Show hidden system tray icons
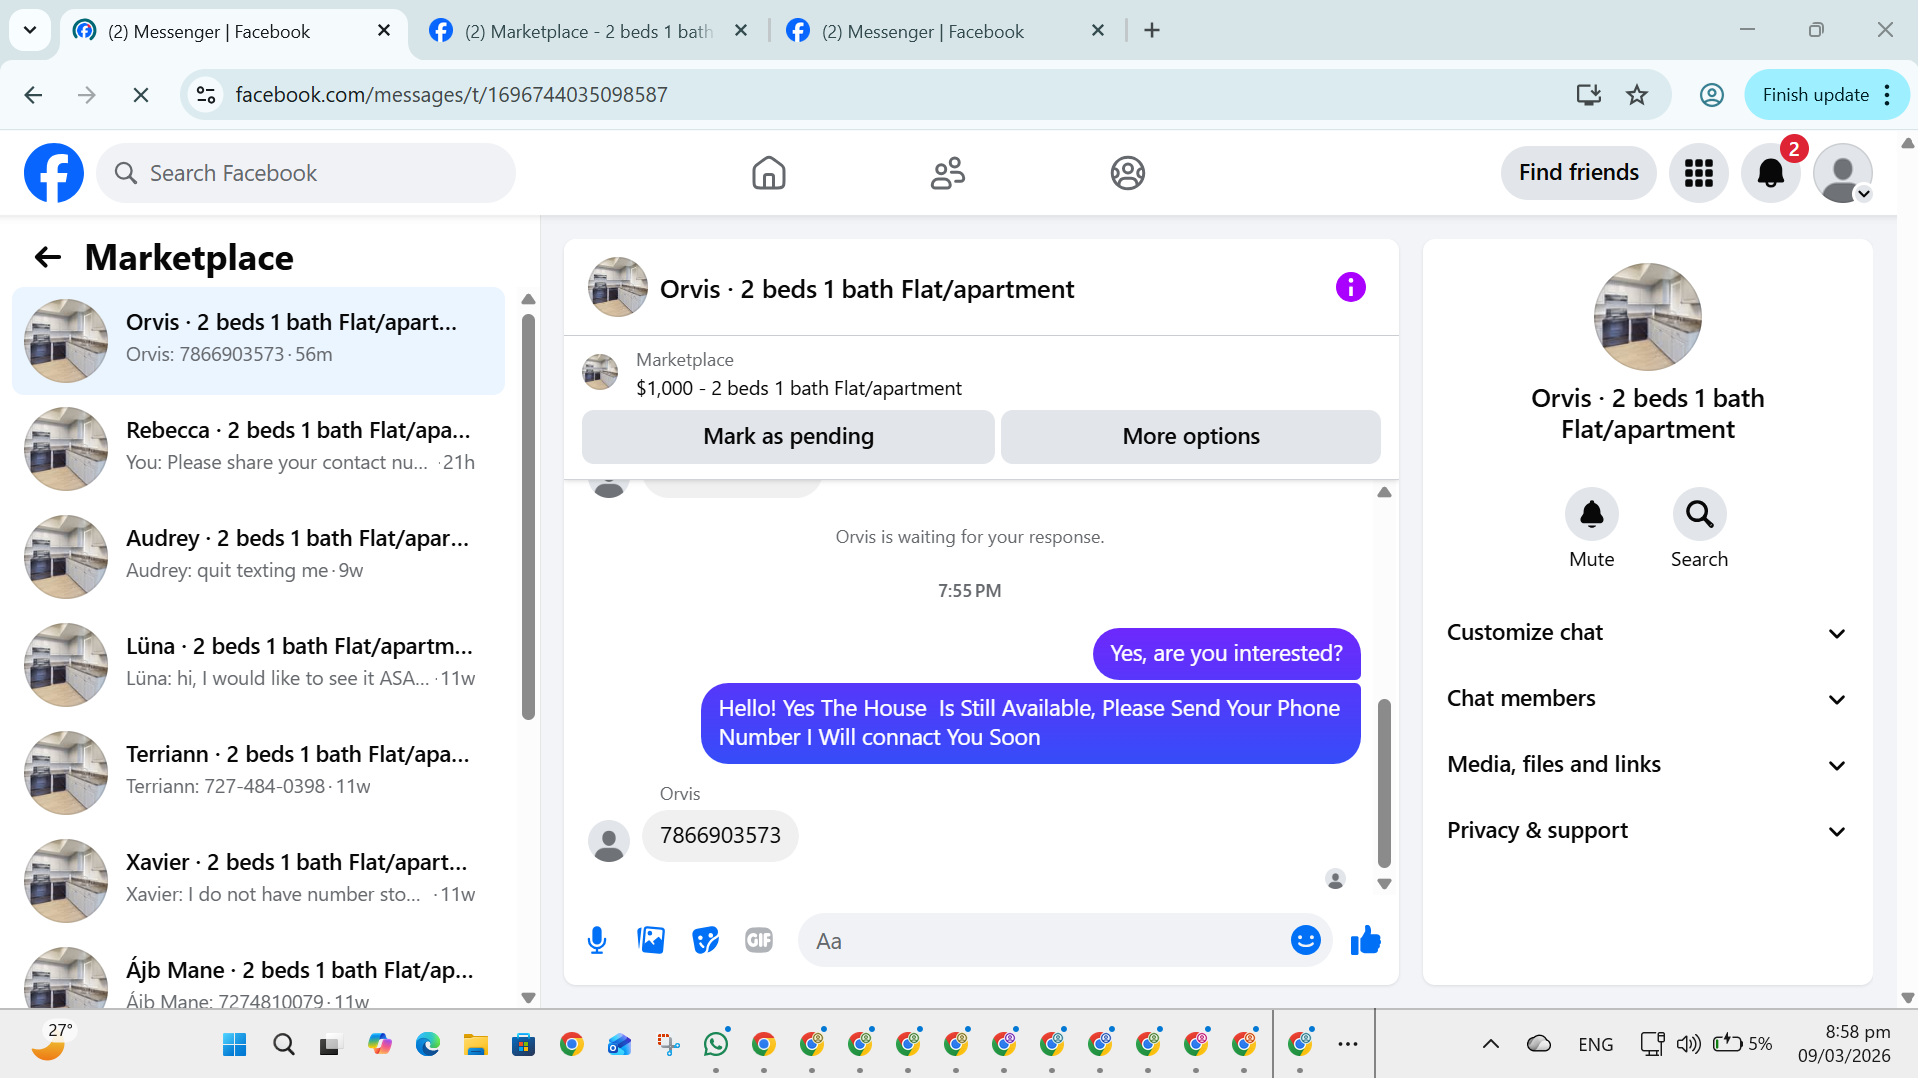Viewport: 1918px width, 1078px height. [1490, 1044]
